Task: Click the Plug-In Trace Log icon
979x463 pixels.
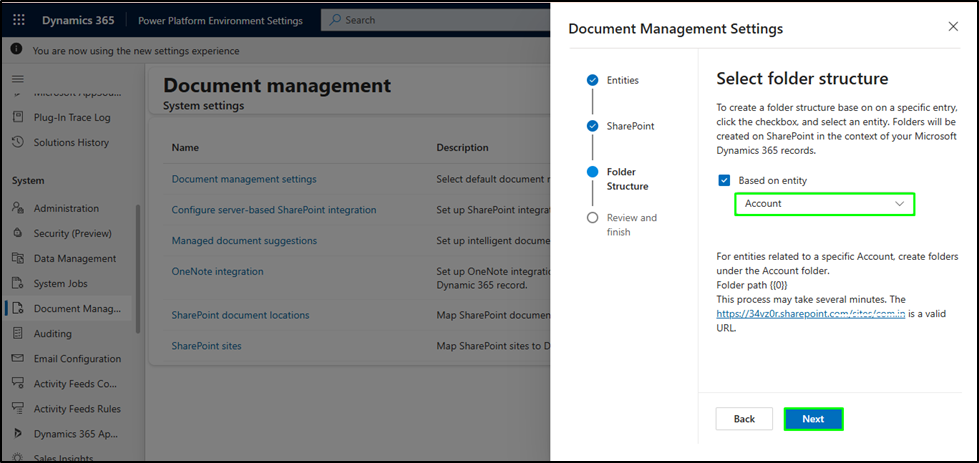Action: point(17,117)
